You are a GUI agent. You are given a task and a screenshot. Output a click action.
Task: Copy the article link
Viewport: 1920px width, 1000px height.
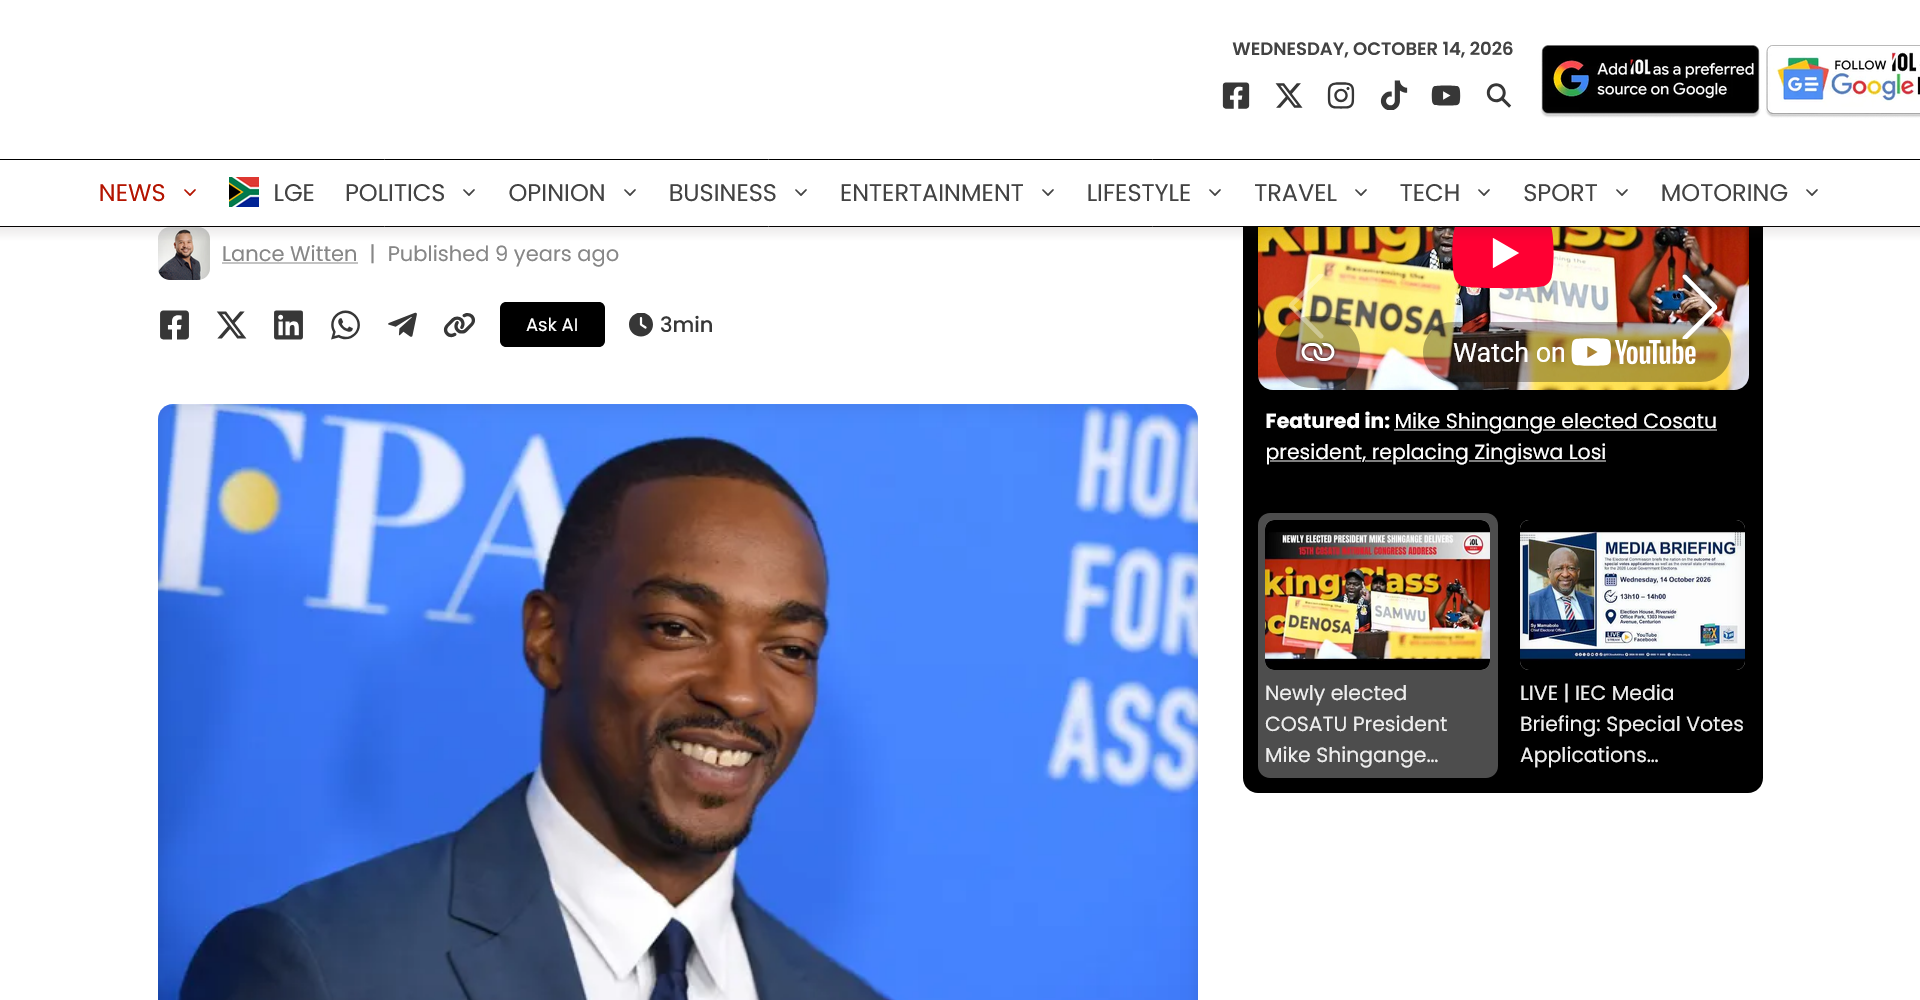[459, 325]
